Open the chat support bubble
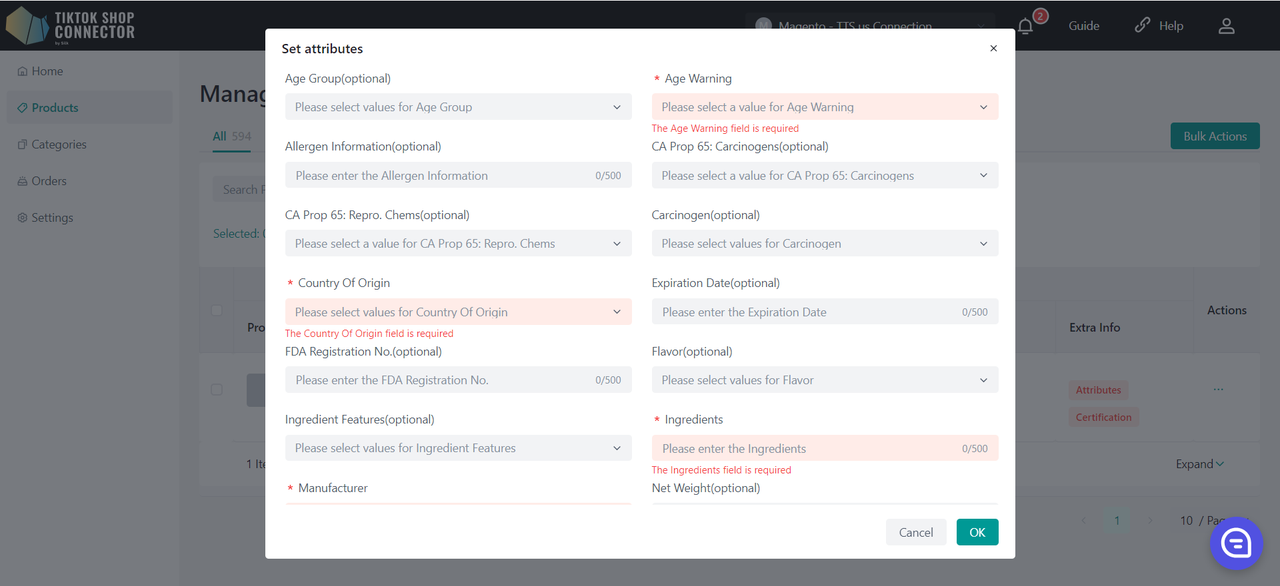 tap(1236, 542)
